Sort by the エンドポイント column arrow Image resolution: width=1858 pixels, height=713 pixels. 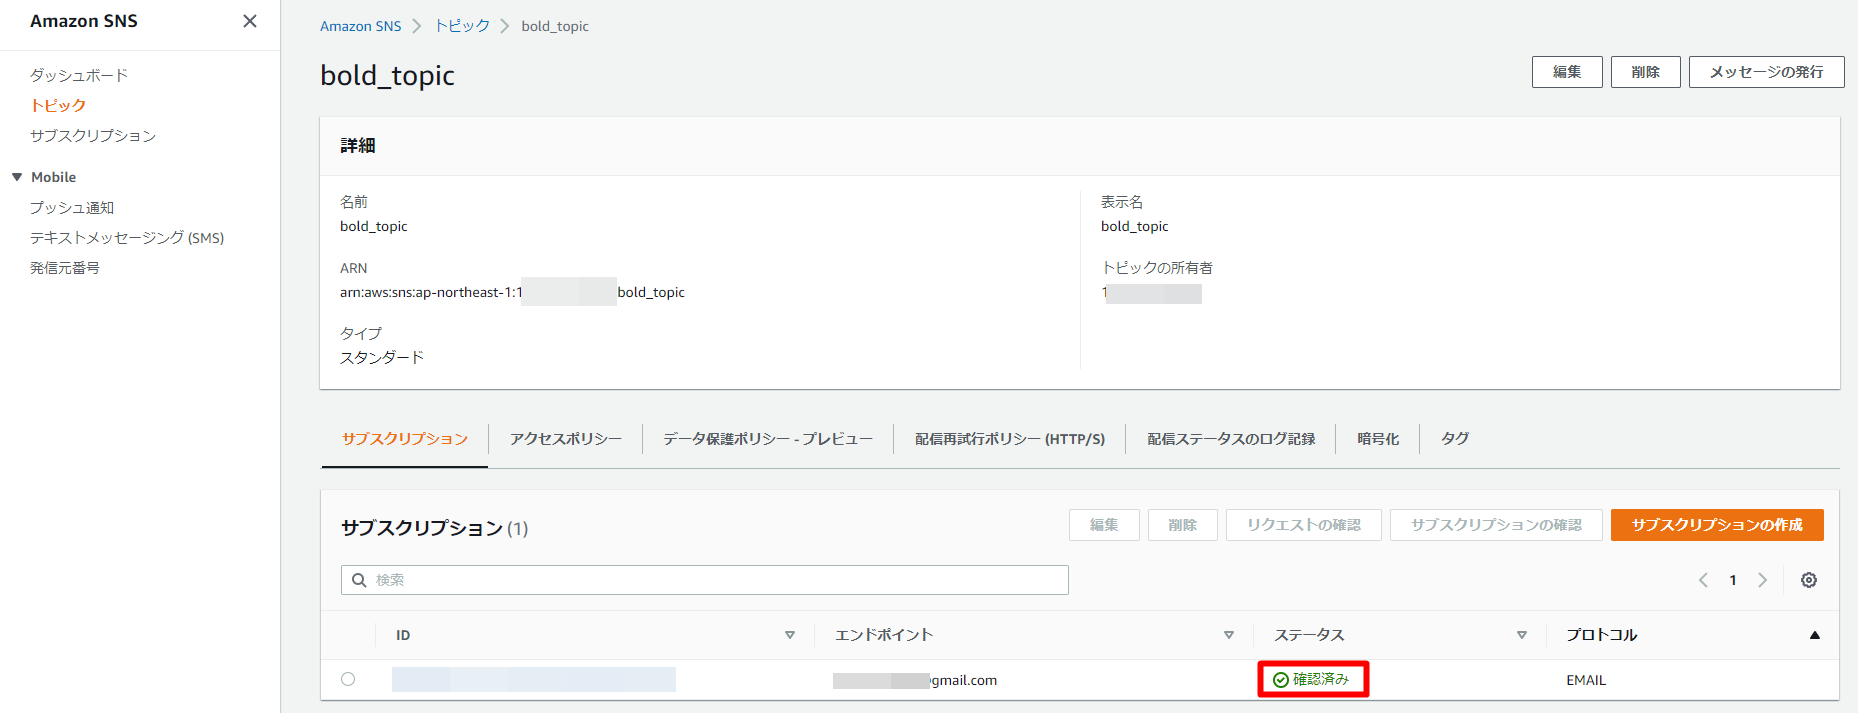(1229, 635)
